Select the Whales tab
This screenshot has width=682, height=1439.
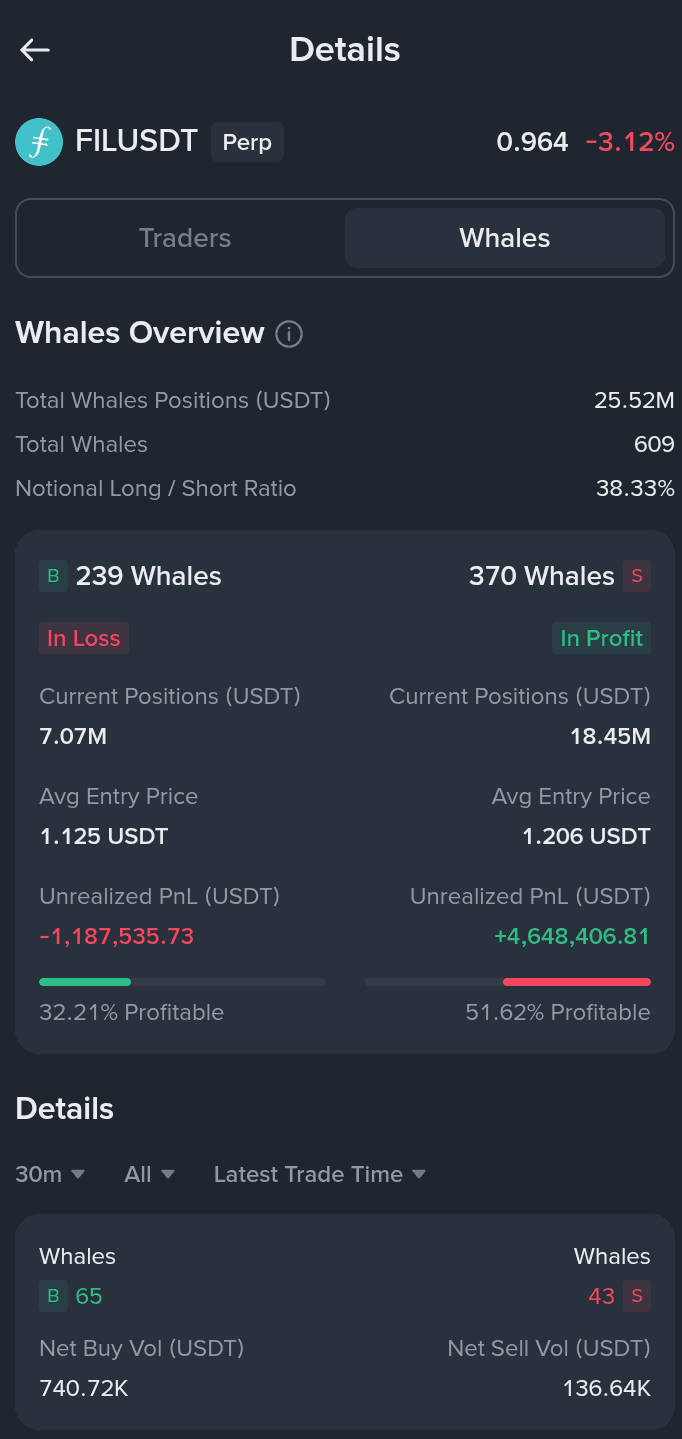505,238
